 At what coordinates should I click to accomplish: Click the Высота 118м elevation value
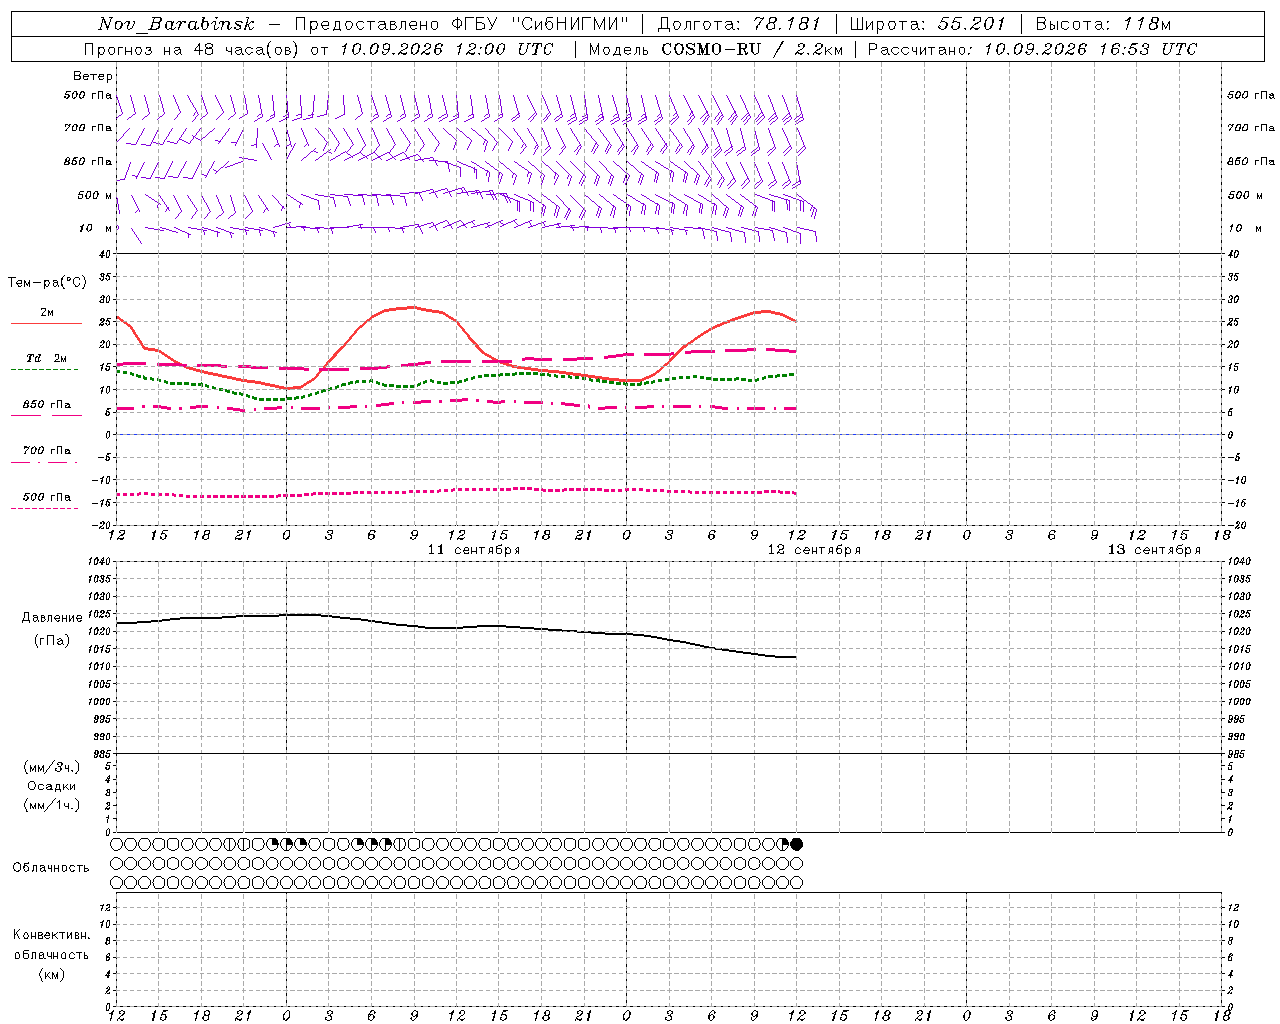[1103, 24]
